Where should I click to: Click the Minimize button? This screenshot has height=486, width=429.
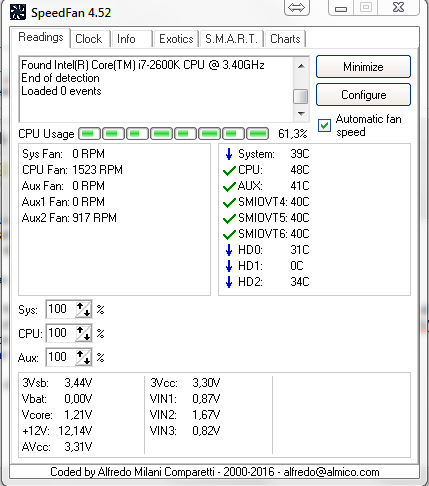point(363,67)
